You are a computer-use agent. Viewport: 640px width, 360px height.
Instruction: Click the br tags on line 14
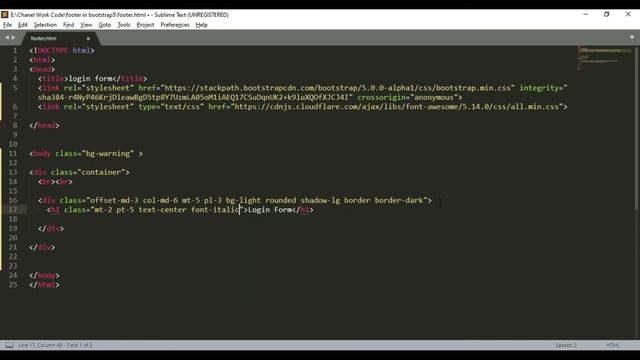click(x=55, y=182)
